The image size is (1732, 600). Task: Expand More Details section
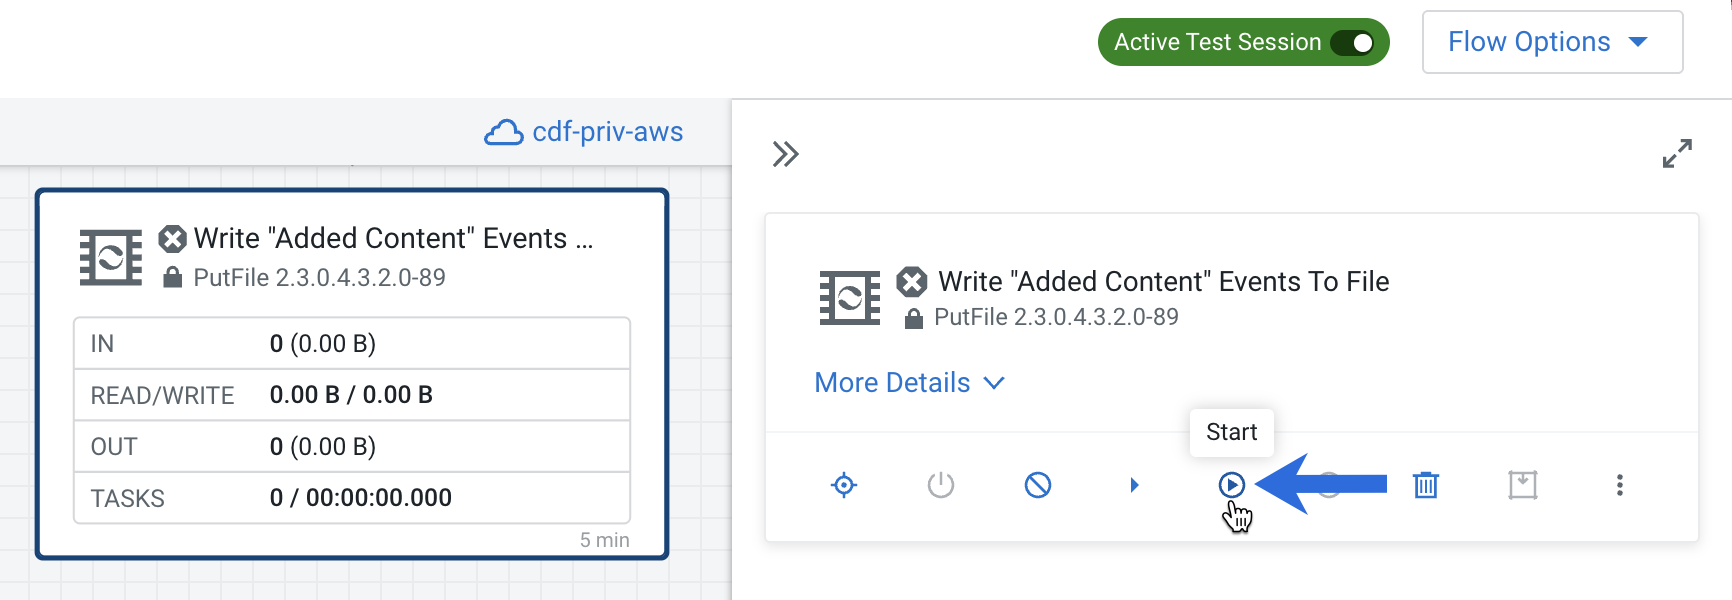click(909, 383)
